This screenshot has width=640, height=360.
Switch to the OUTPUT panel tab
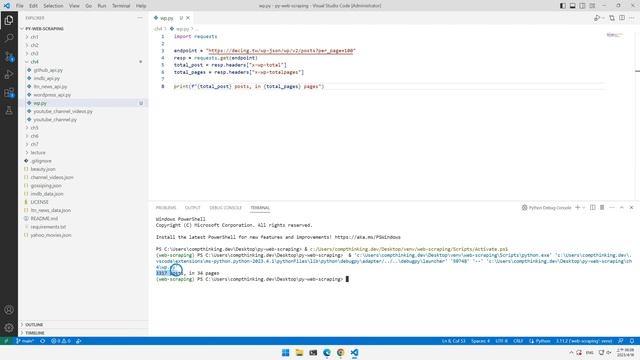tap(193, 208)
